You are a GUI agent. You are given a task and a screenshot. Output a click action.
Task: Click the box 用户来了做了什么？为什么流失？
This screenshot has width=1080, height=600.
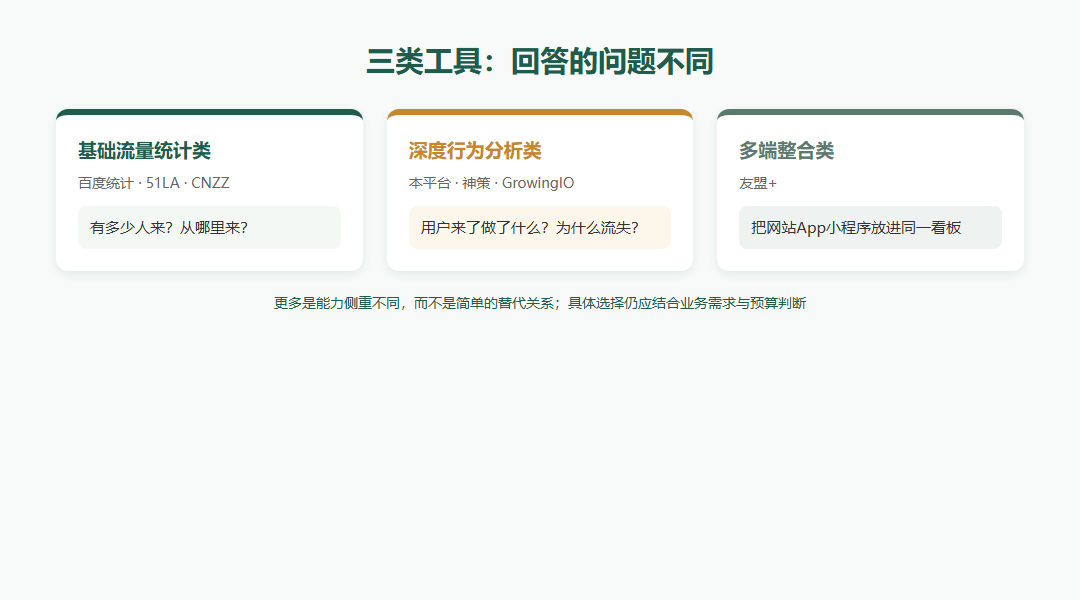(540, 227)
